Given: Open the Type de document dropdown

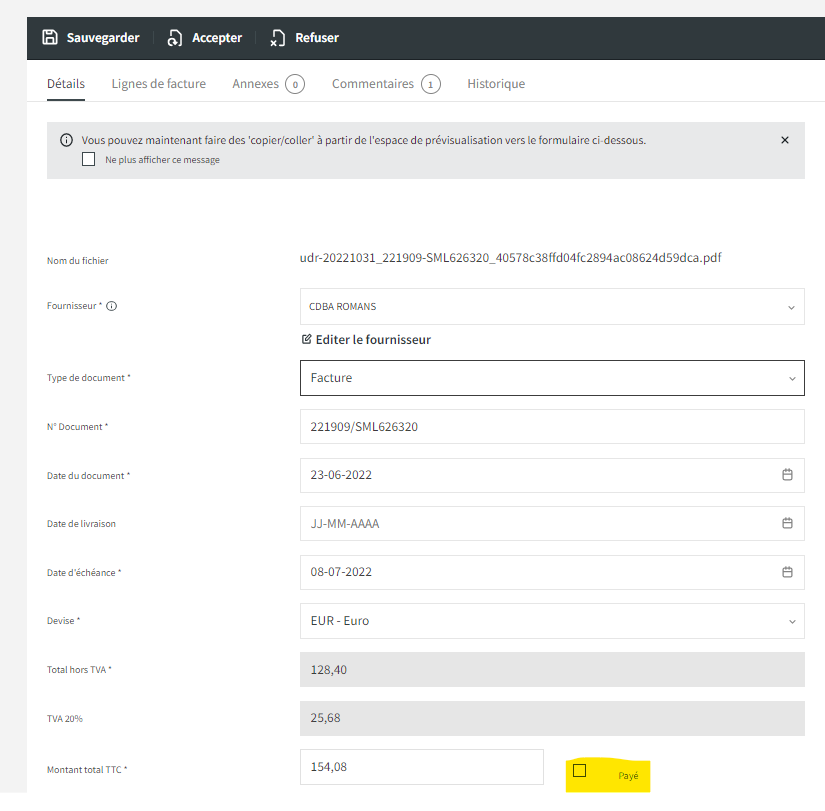Looking at the screenshot, I should click(x=552, y=378).
